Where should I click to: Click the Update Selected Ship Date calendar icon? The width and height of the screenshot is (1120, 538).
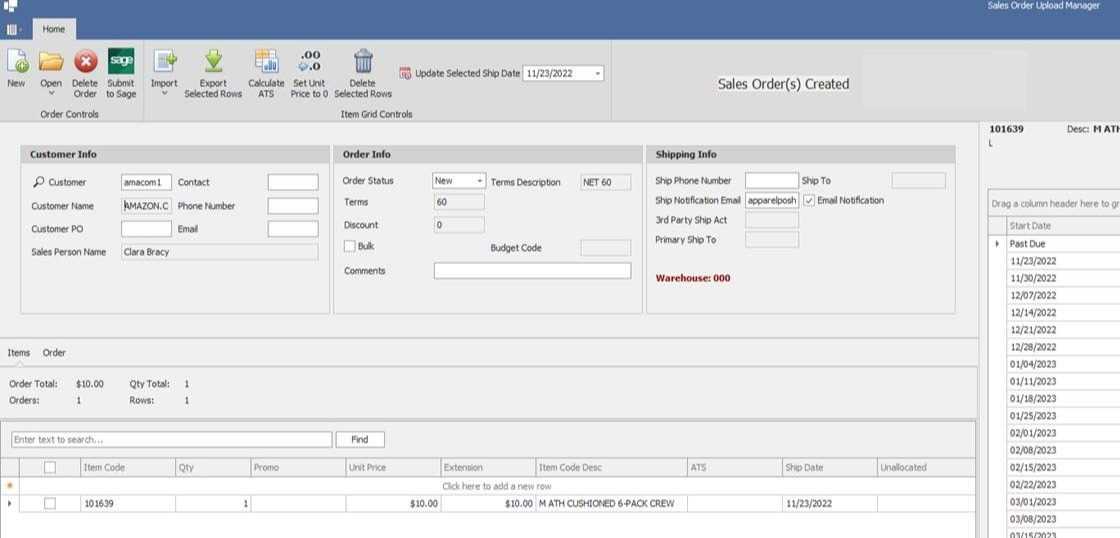405,73
